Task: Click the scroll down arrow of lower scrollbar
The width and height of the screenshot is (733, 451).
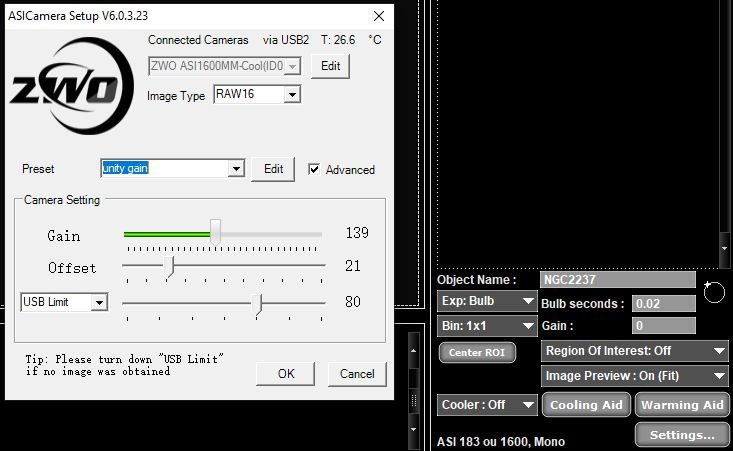Action: 413,429
